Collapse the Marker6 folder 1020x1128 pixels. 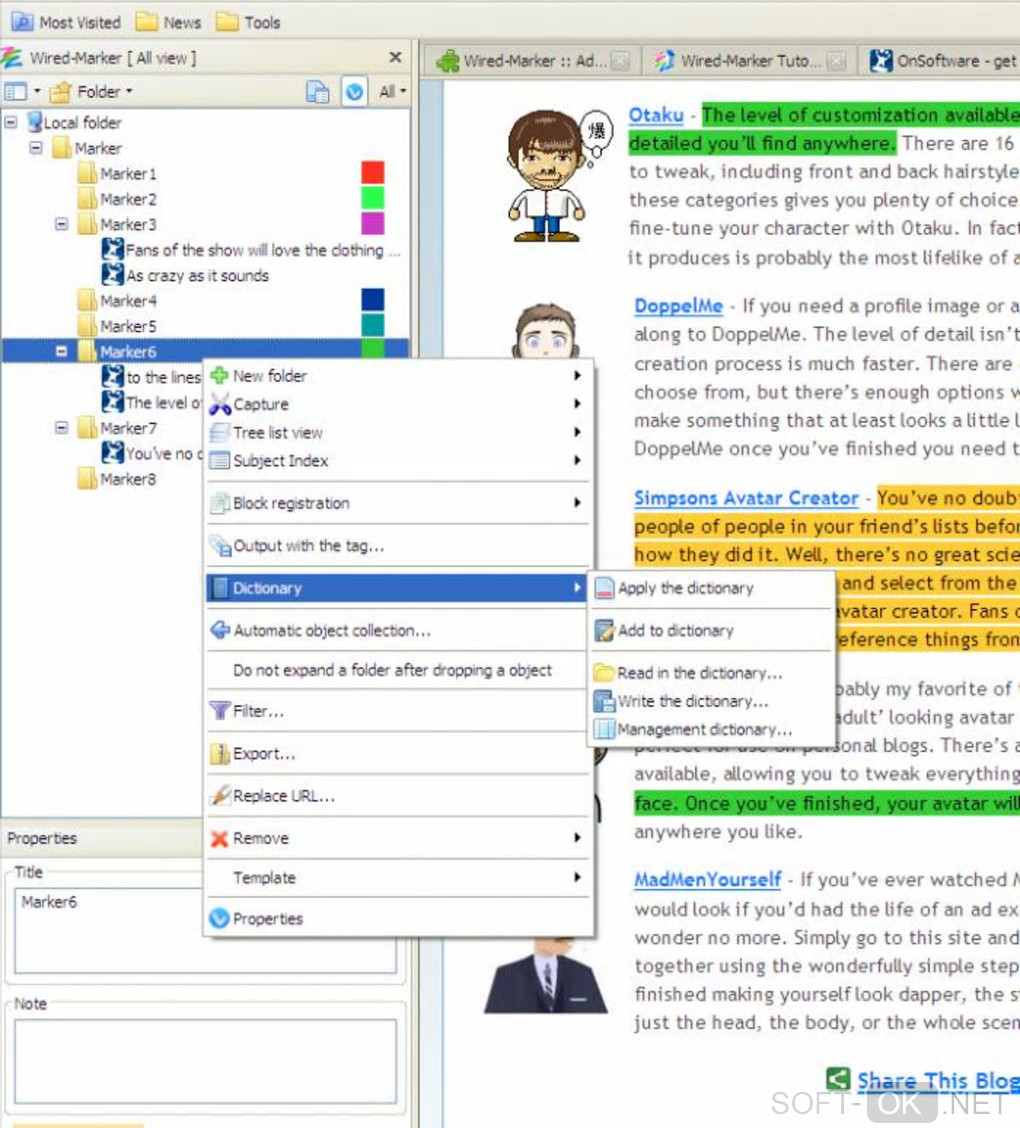point(62,351)
